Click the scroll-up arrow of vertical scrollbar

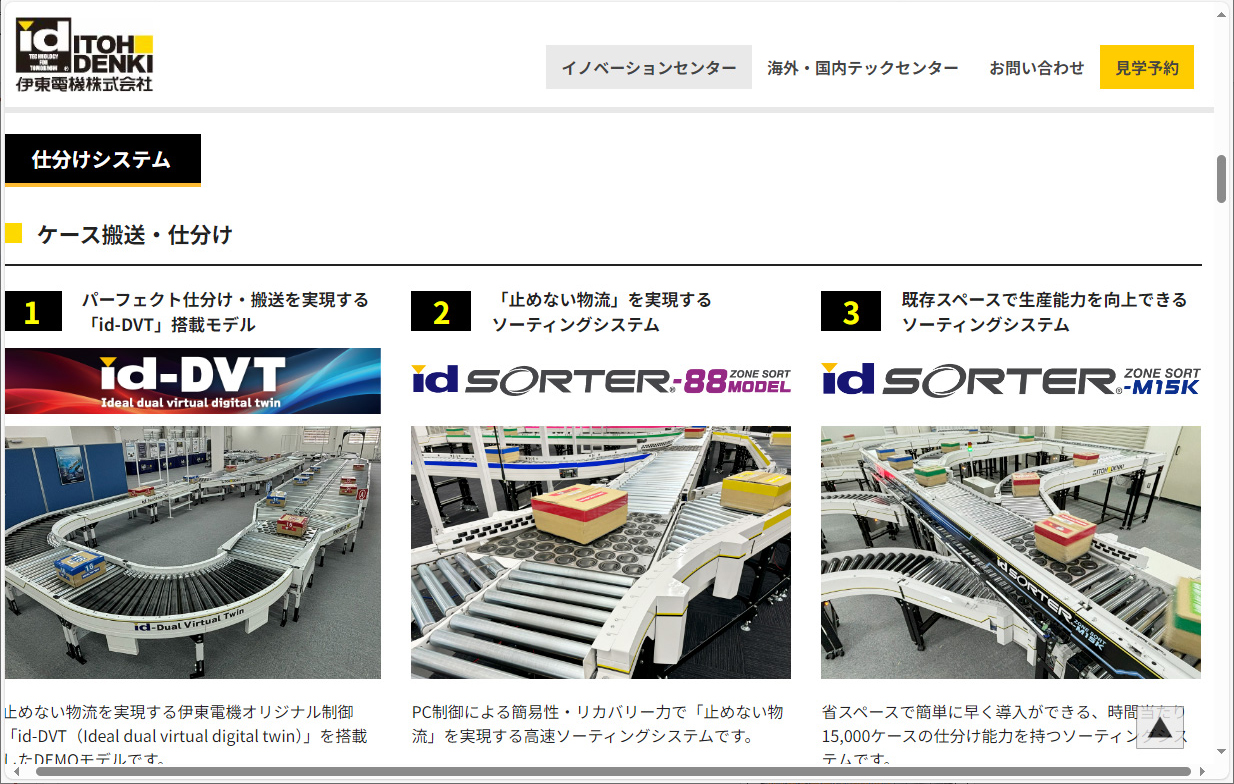point(1221,12)
